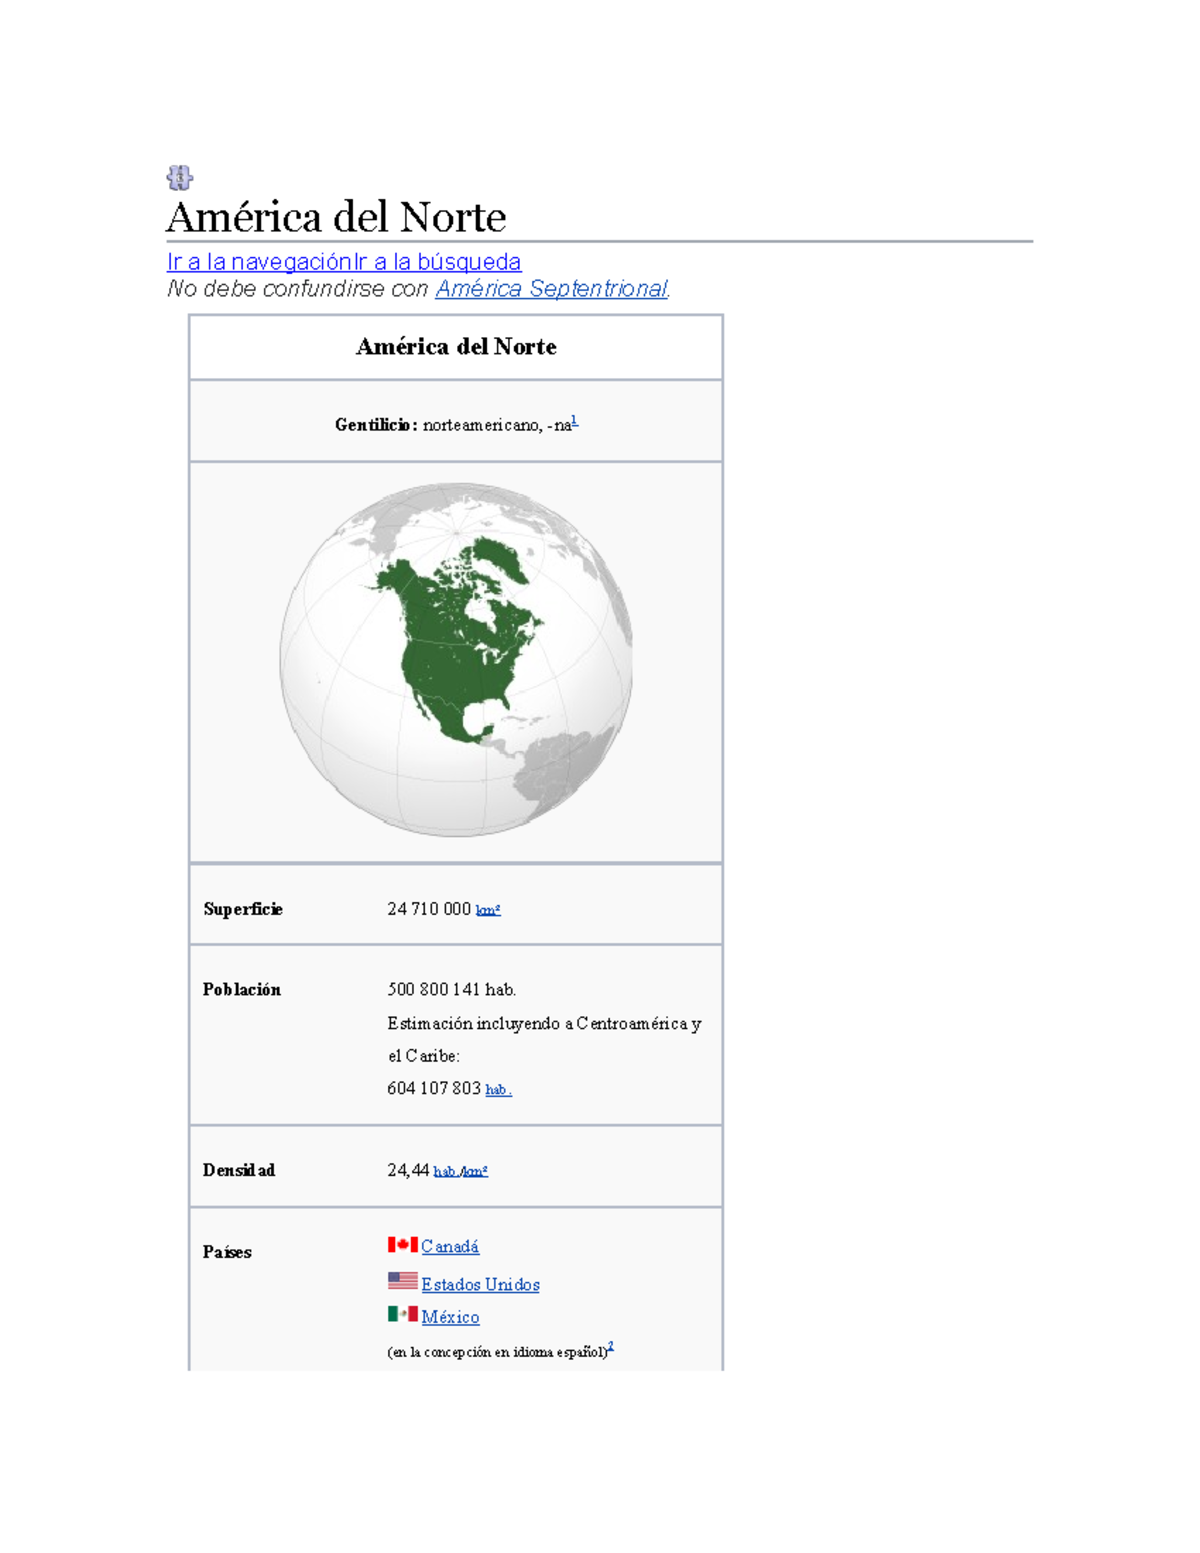Open the México article link
The height and width of the screenshot is (1553, 1200).
tap(449, 1318)
